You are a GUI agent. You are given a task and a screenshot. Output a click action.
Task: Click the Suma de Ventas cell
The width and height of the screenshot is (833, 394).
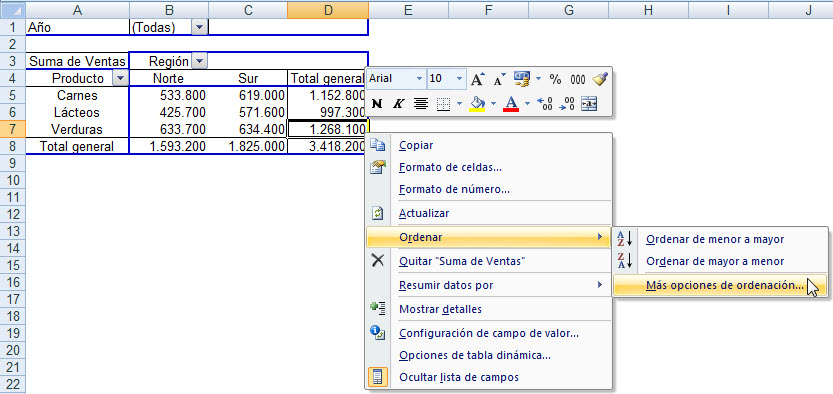(x=78, y=62)
